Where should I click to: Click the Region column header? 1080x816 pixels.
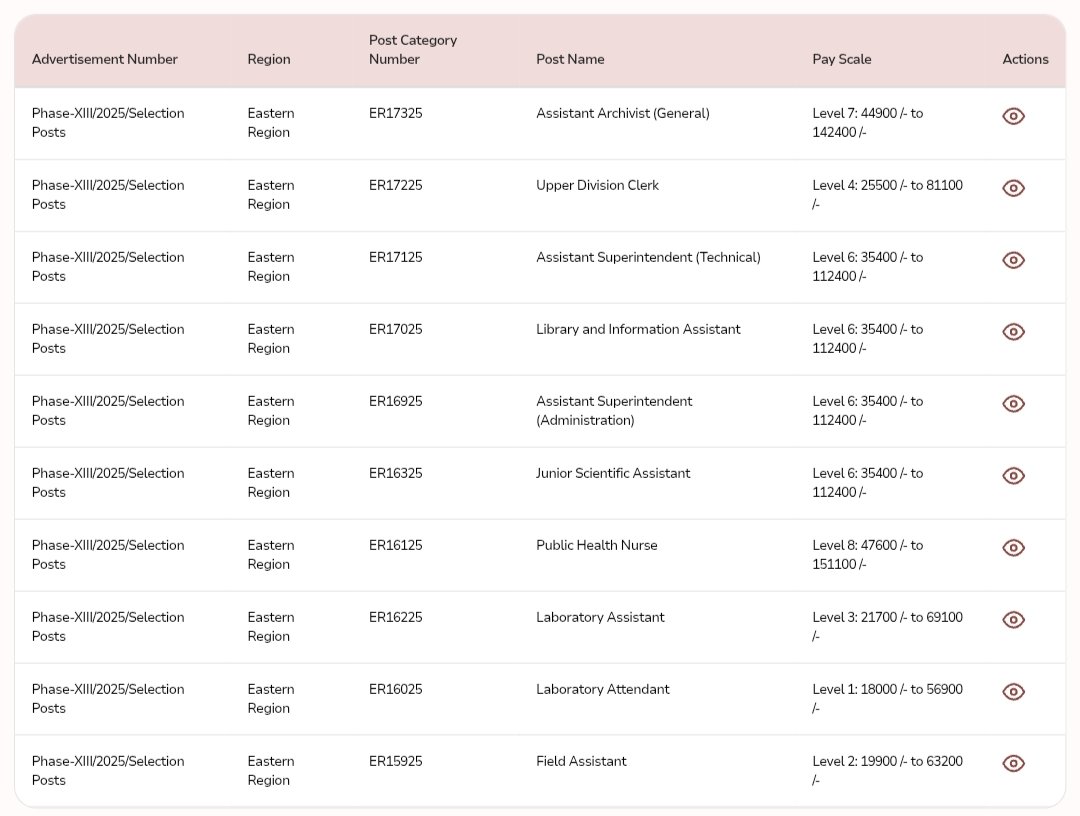[x=269, y=59]
